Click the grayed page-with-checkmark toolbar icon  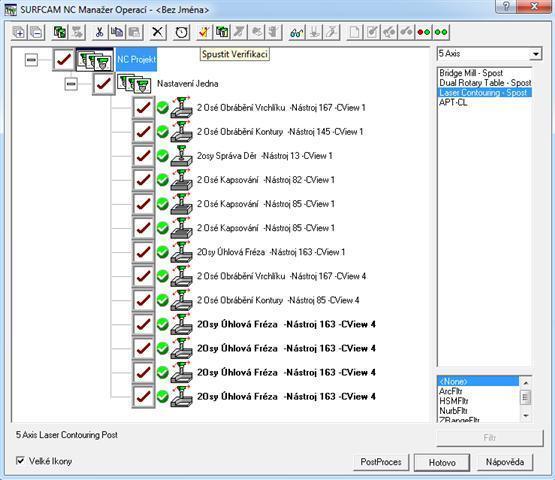(x=372, y=32)
